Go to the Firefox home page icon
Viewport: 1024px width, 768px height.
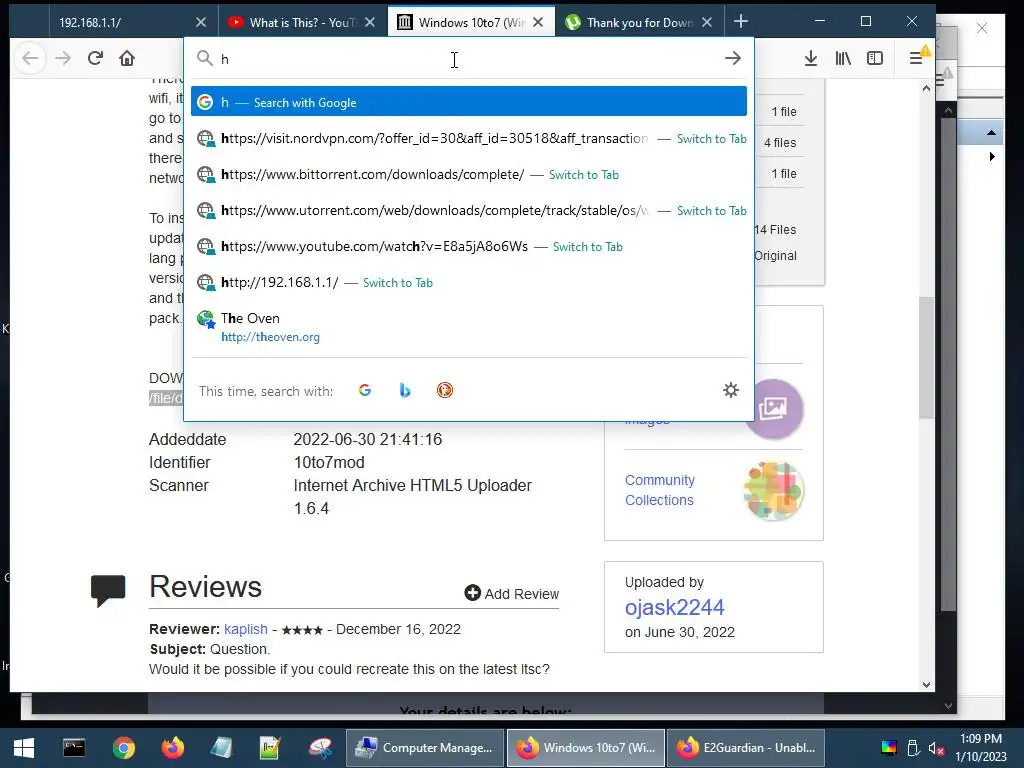point(127,58)
